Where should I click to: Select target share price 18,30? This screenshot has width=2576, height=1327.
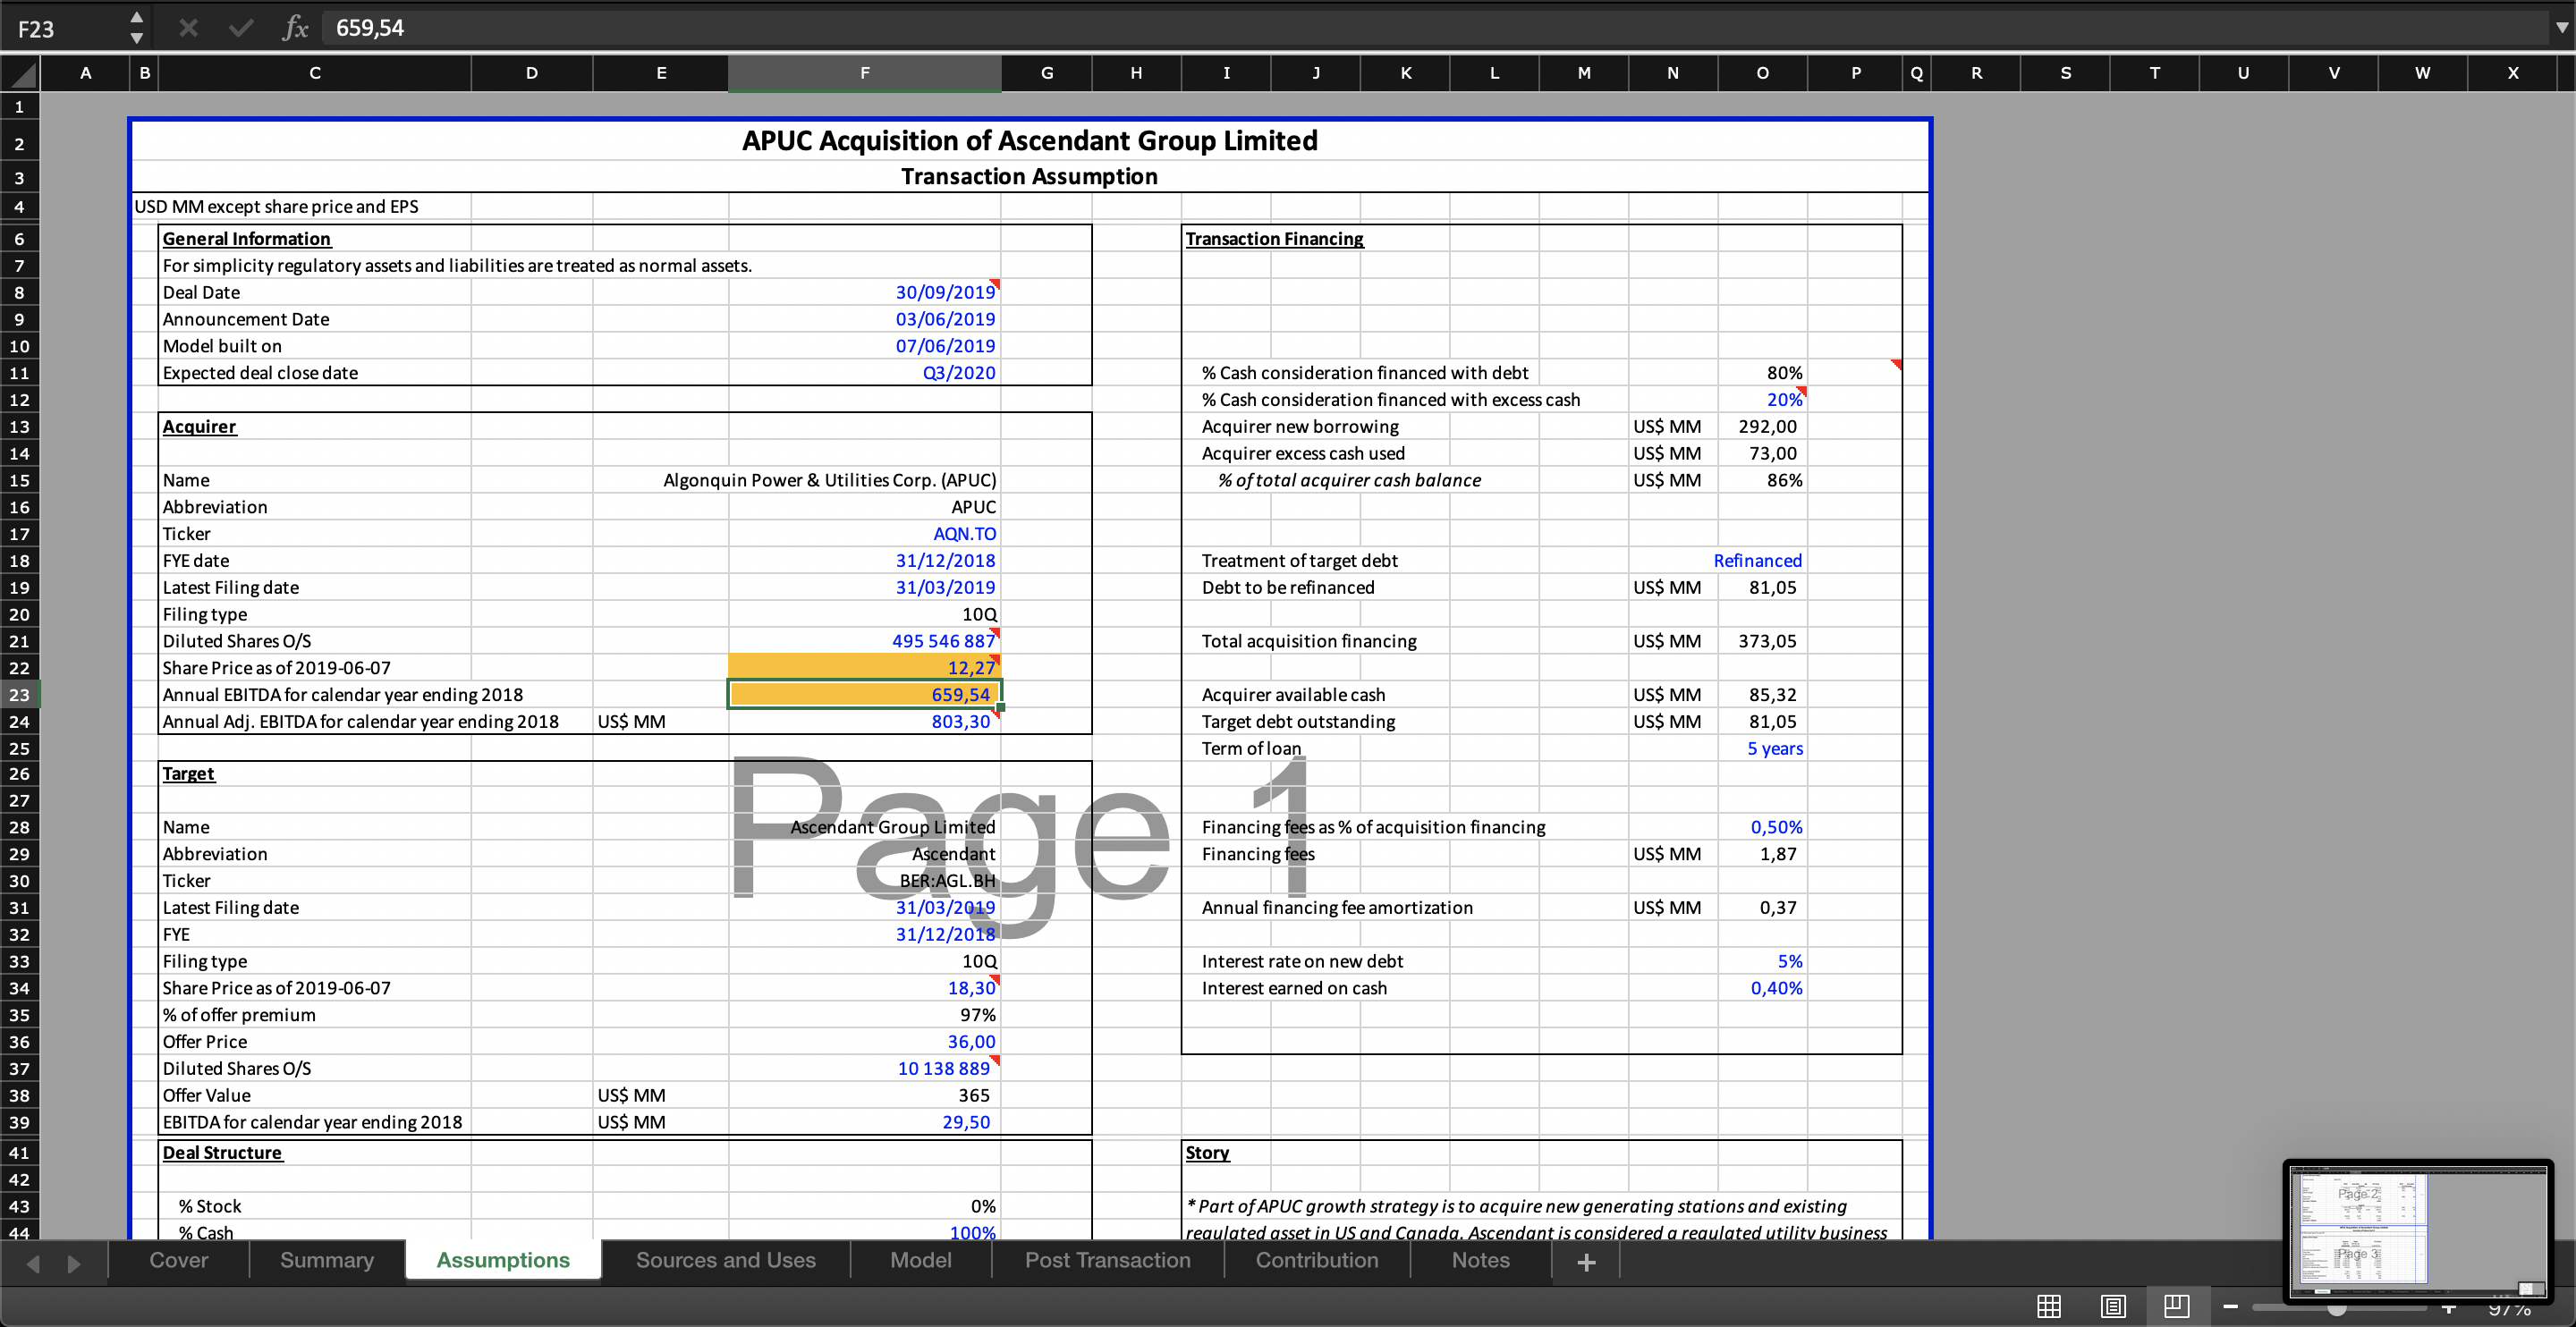865,988
